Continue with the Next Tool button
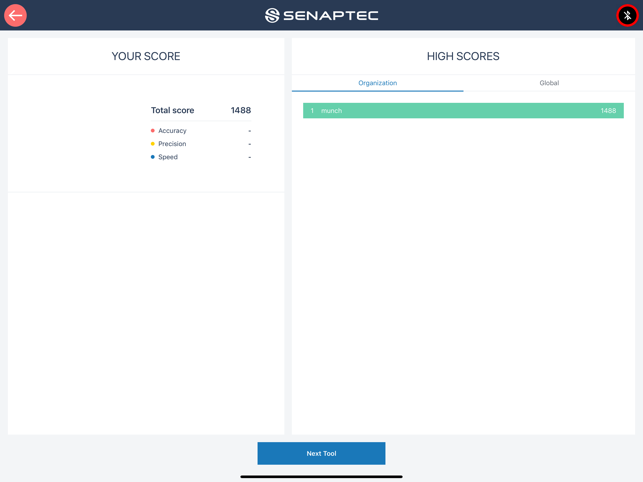The image size is (643, 482). 322,453
